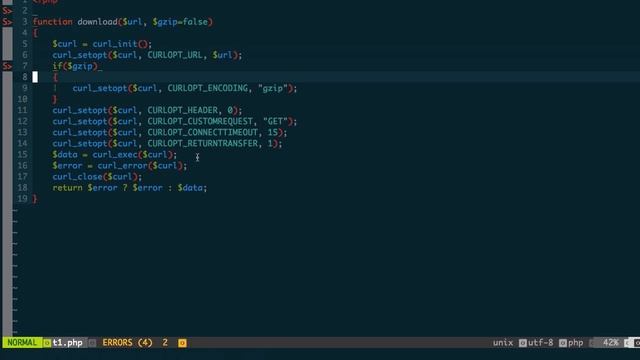
Task: Click the error sign marker on line 7
Action: (7, 66)
